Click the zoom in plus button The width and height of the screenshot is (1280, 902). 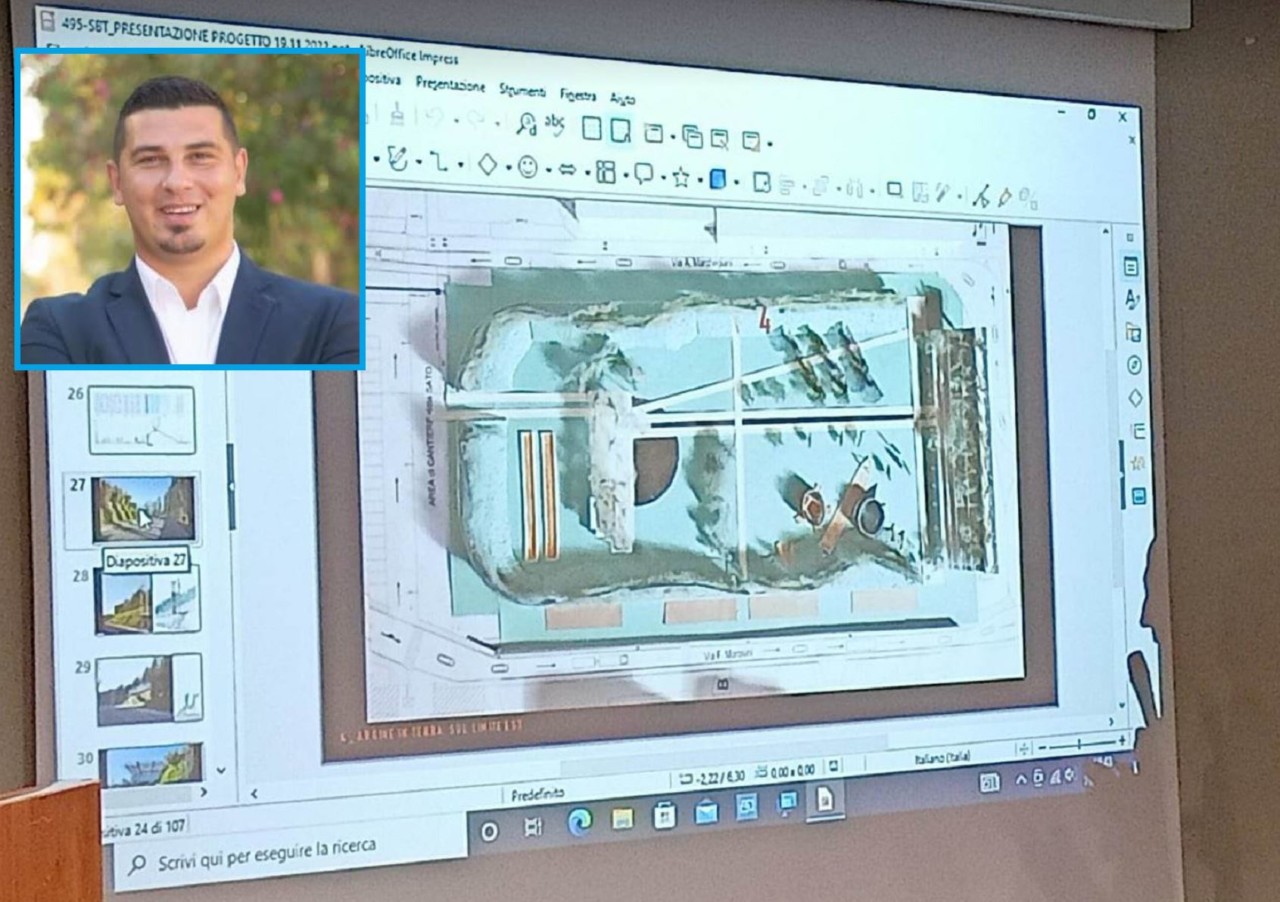coord(1122,741)
